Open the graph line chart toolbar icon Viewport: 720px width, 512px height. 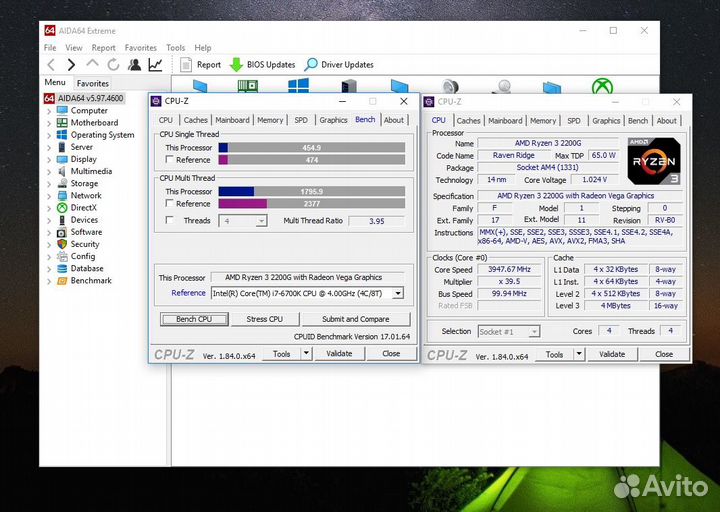point(155,65)
